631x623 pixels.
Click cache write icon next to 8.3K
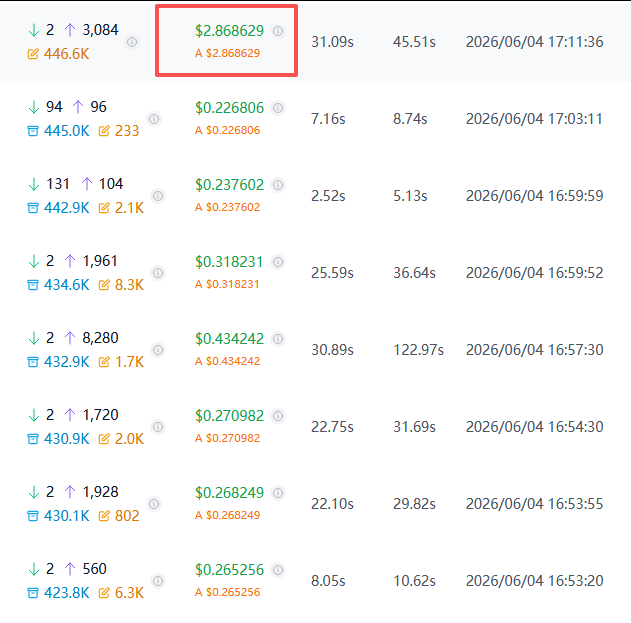[104, 285]
